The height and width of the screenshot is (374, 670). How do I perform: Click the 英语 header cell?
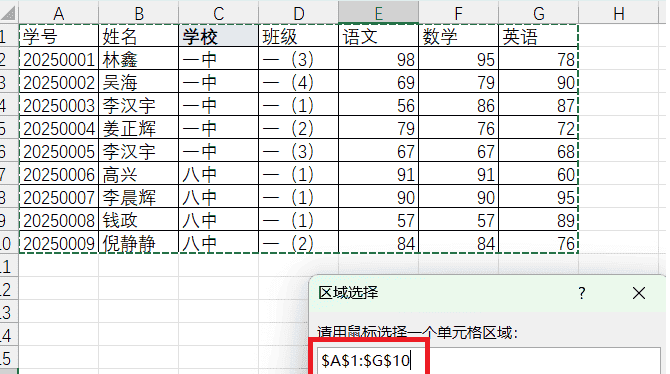[538, 36]
